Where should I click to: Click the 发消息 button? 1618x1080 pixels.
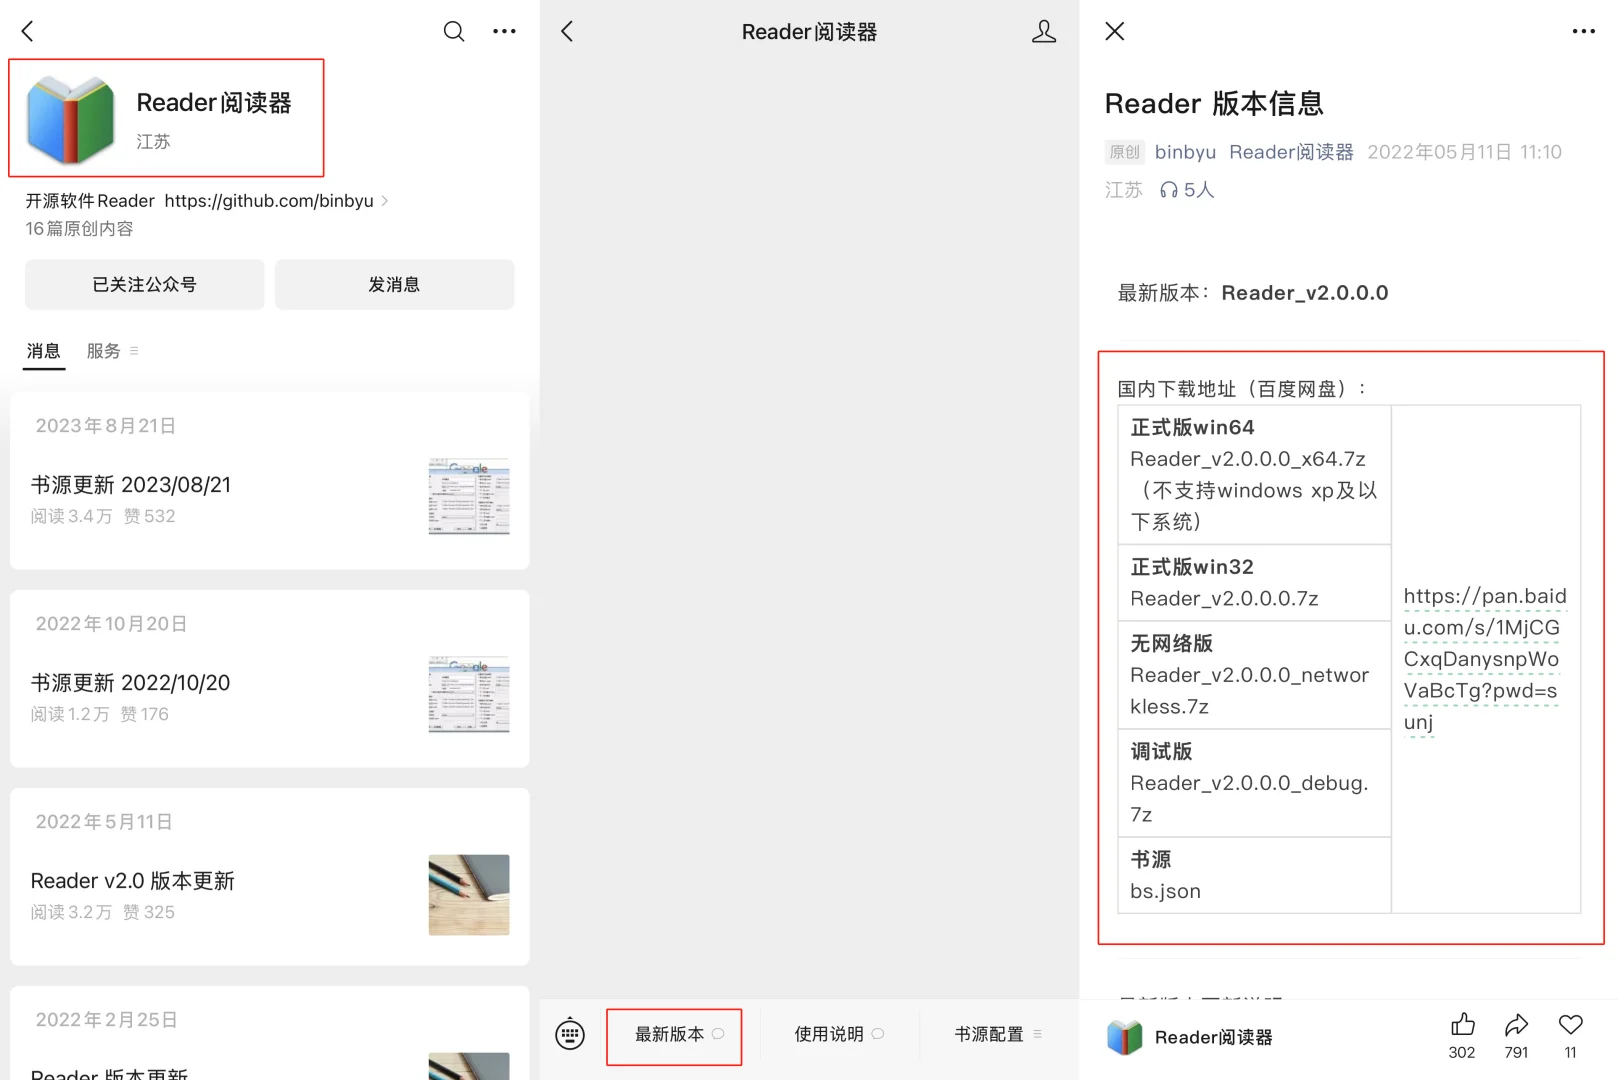coord(394,284)
